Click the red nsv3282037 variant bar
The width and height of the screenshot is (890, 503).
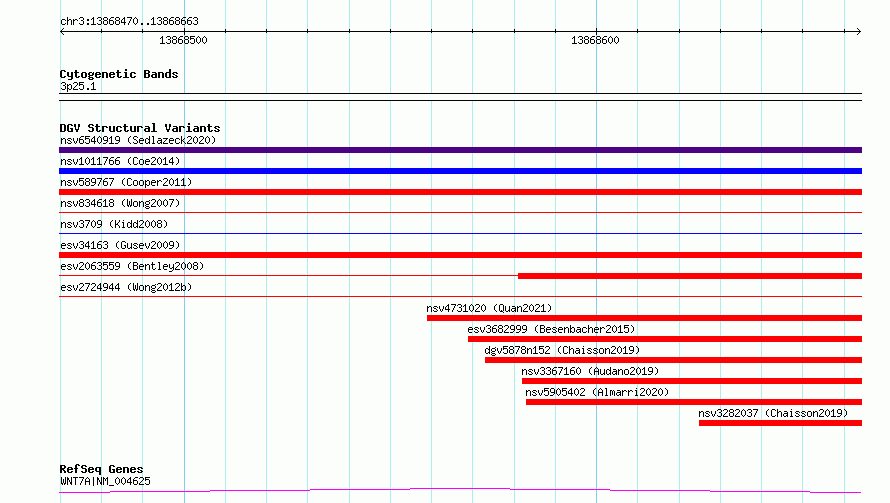(780, 423)
